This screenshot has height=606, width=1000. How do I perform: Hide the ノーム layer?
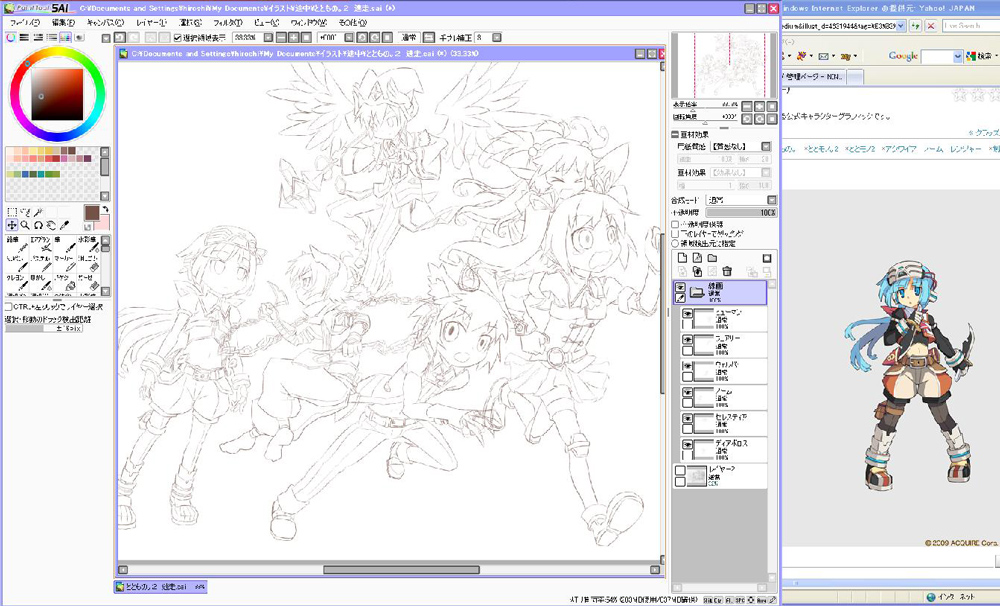[x=688, y=392]
